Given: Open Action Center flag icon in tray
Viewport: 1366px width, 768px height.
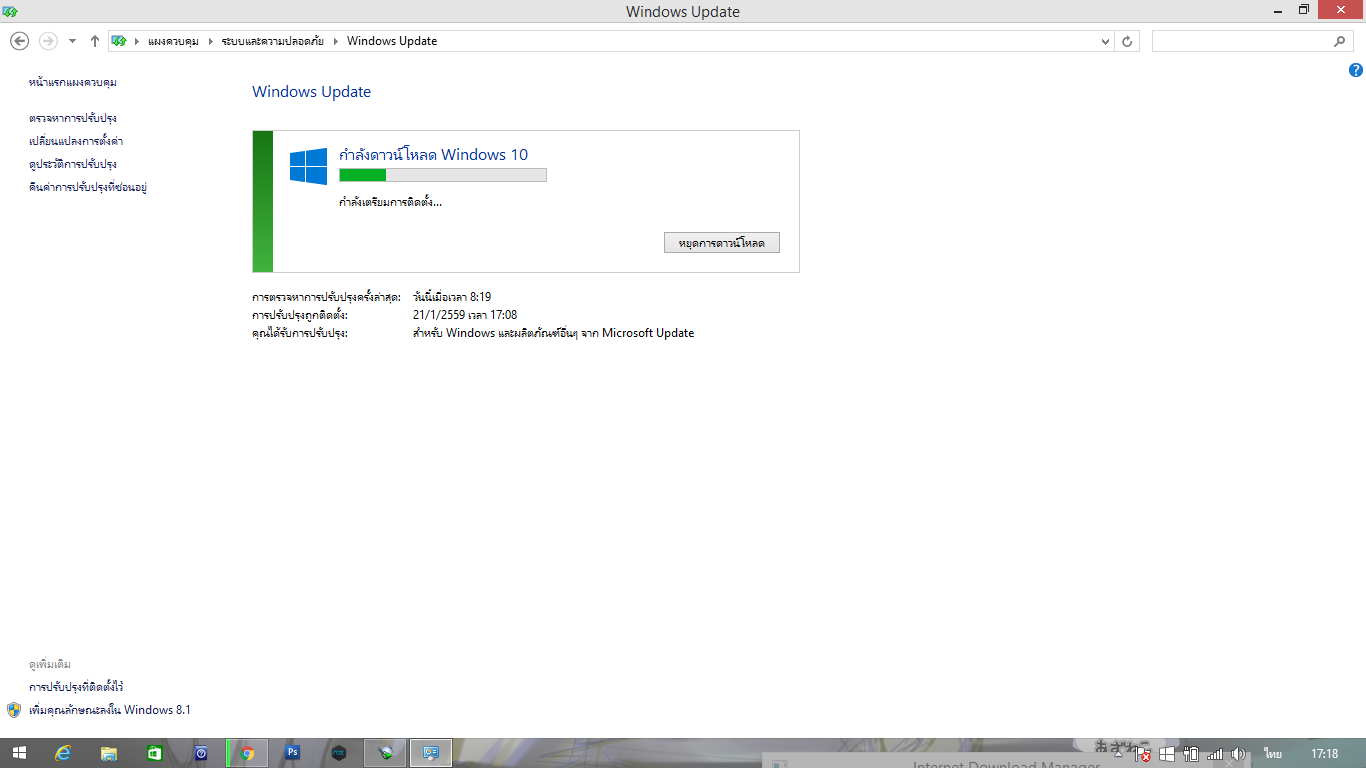Looking at the screenshot, I should 1144,754.
